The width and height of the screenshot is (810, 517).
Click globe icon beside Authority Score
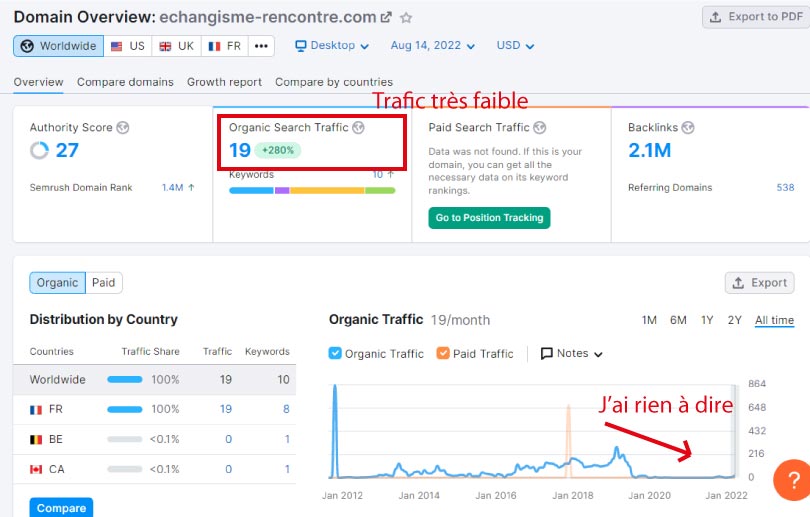coord(122,127)
